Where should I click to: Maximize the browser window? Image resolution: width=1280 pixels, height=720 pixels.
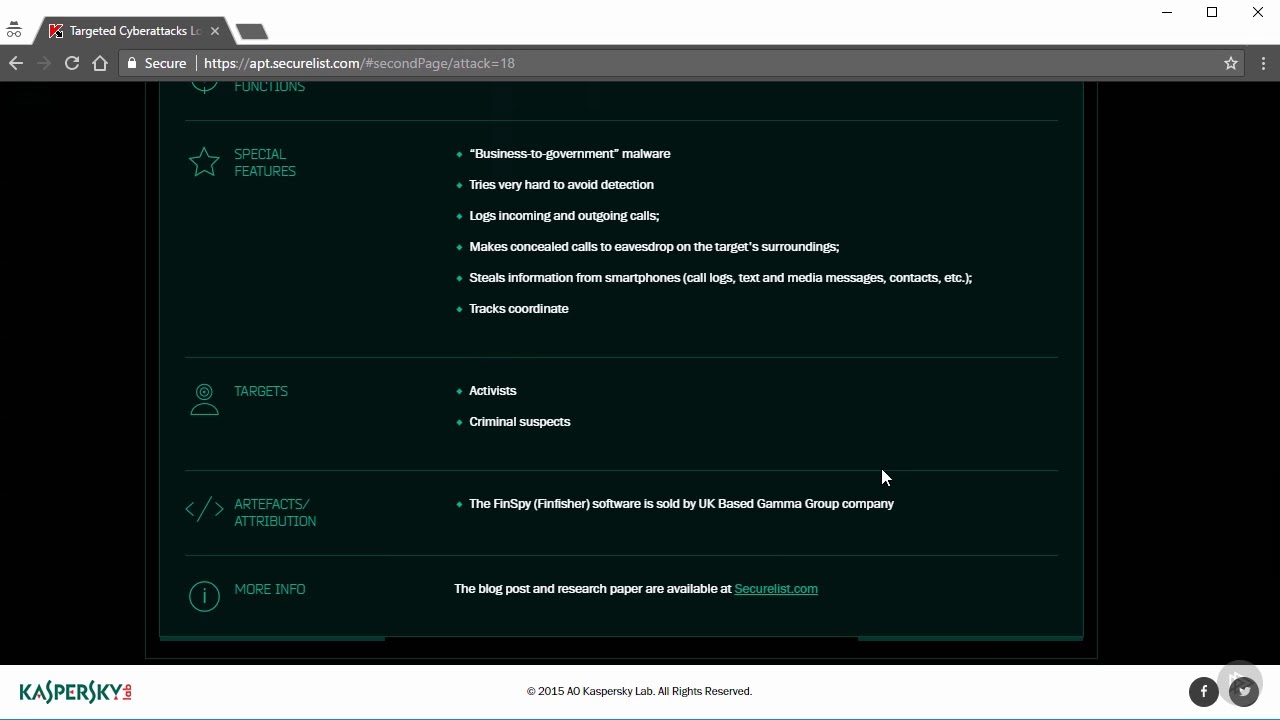click(x=1212, y=12)
